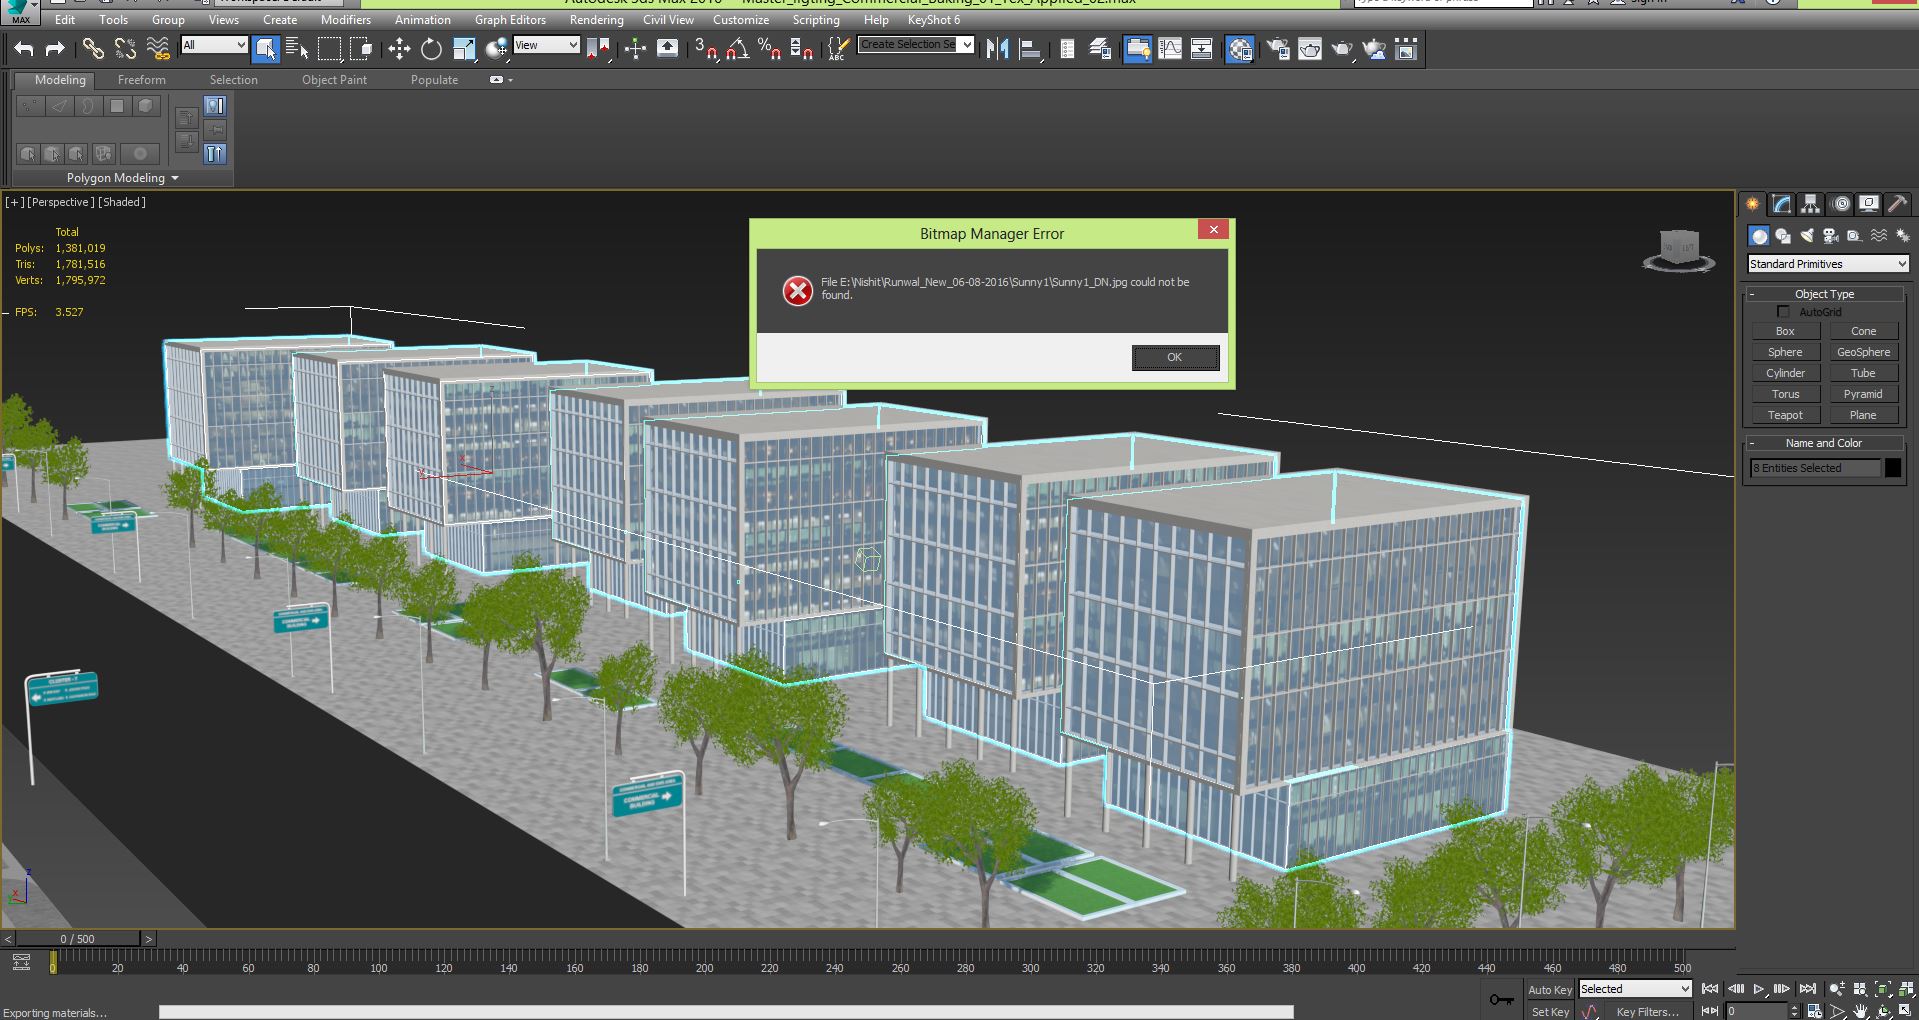Click OK in Bitmap Manager Error dialog

(x=1174, y=357)
